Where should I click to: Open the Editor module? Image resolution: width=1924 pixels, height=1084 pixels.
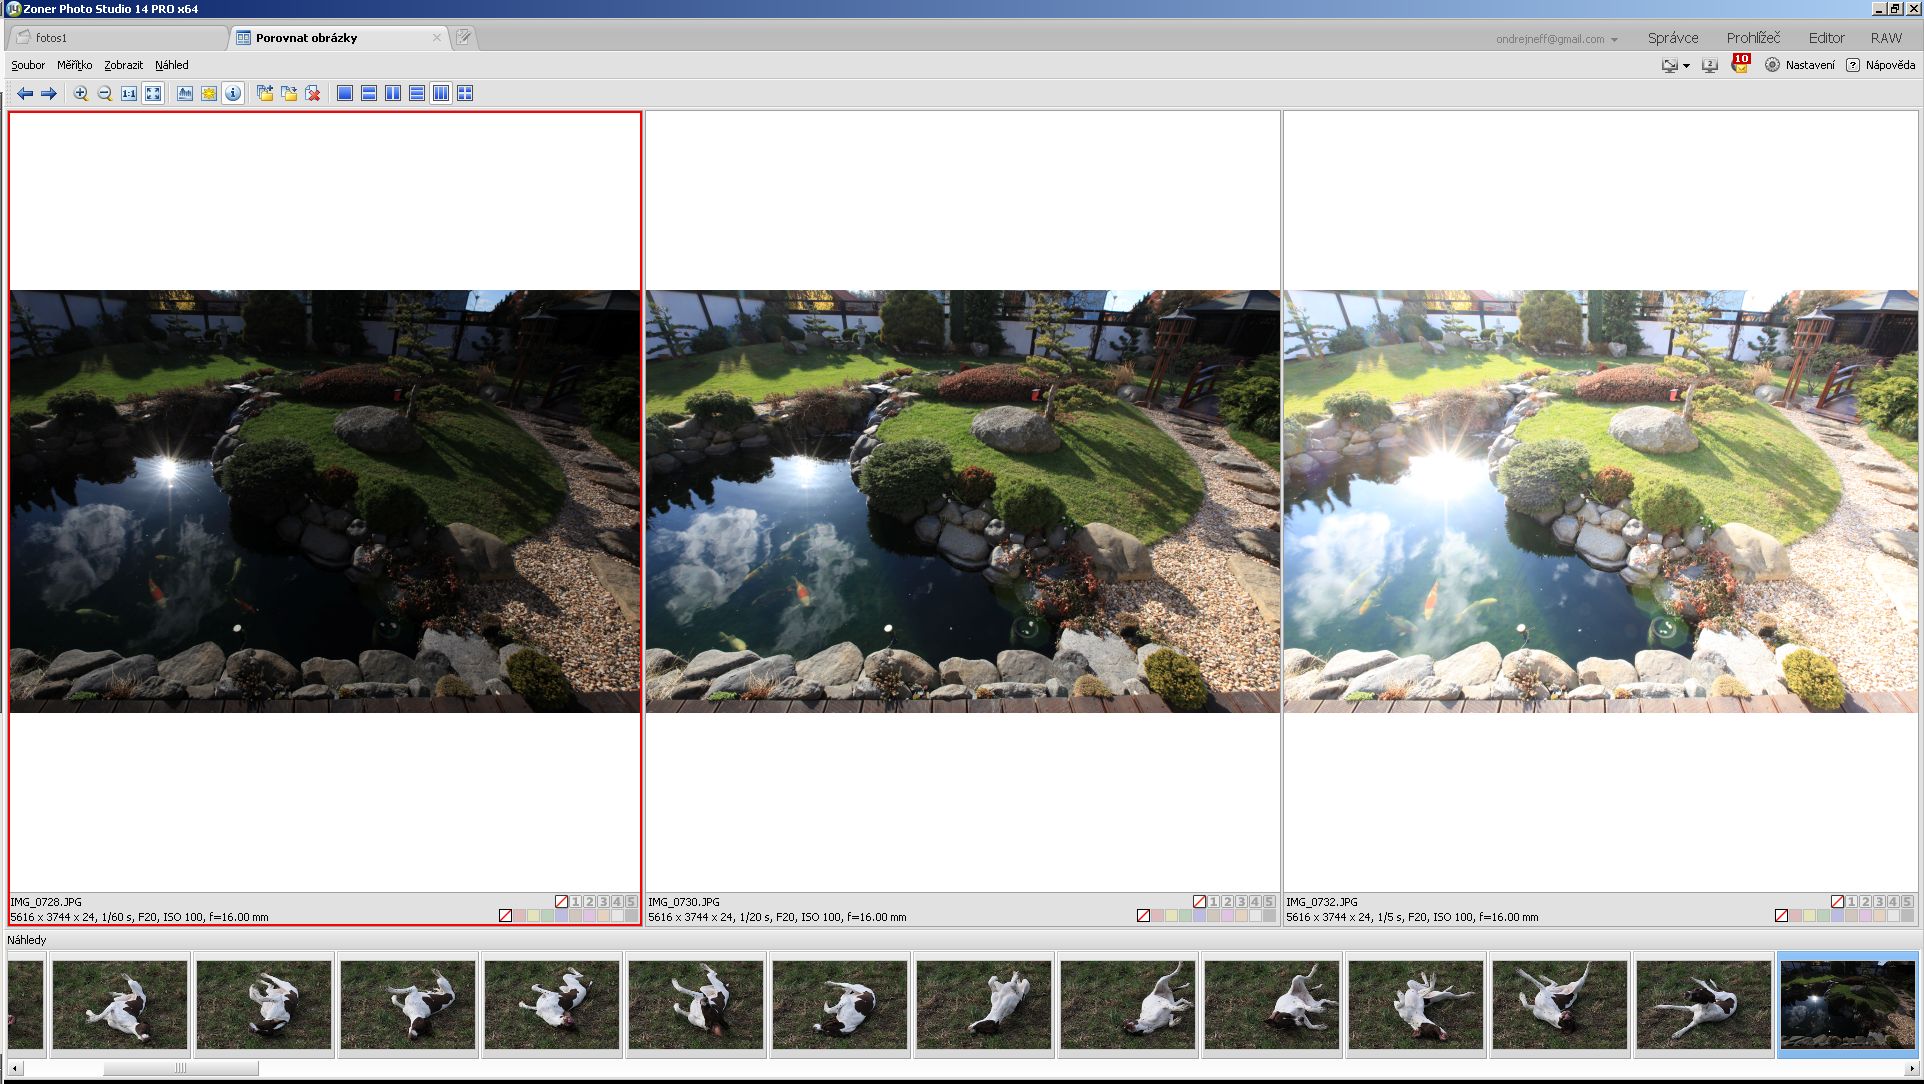coord(1826,38)
